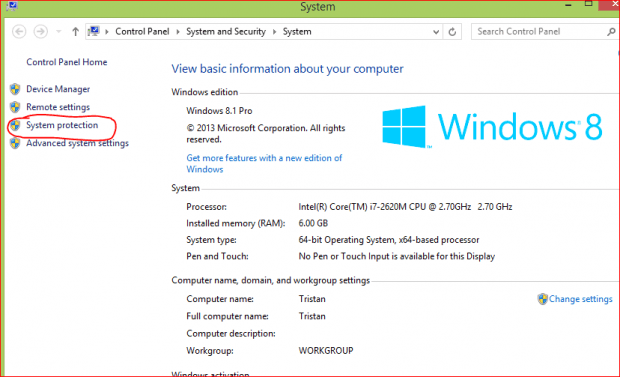This screenshot has height=377, width=620.
Task: Open System protection link
Action: pyautogui.click(x=62, y=125)
